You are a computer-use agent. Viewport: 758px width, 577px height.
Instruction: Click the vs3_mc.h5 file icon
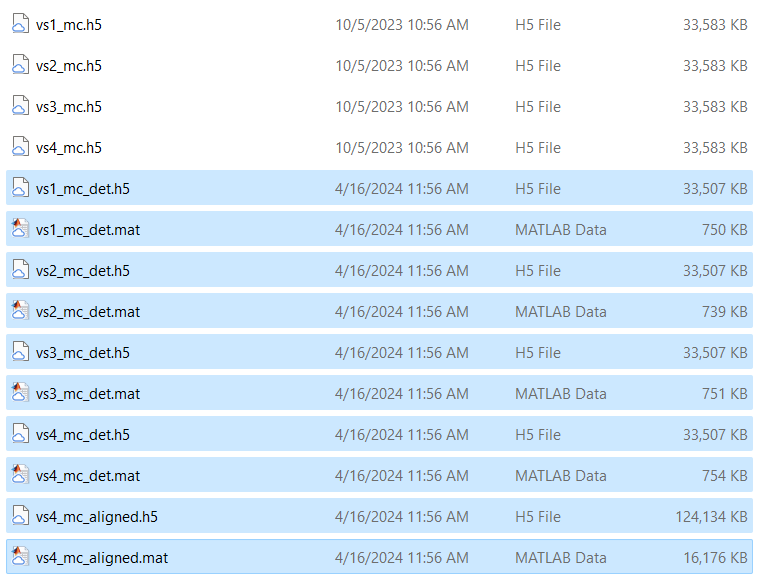pyautogui.click(x=20, y=106)
